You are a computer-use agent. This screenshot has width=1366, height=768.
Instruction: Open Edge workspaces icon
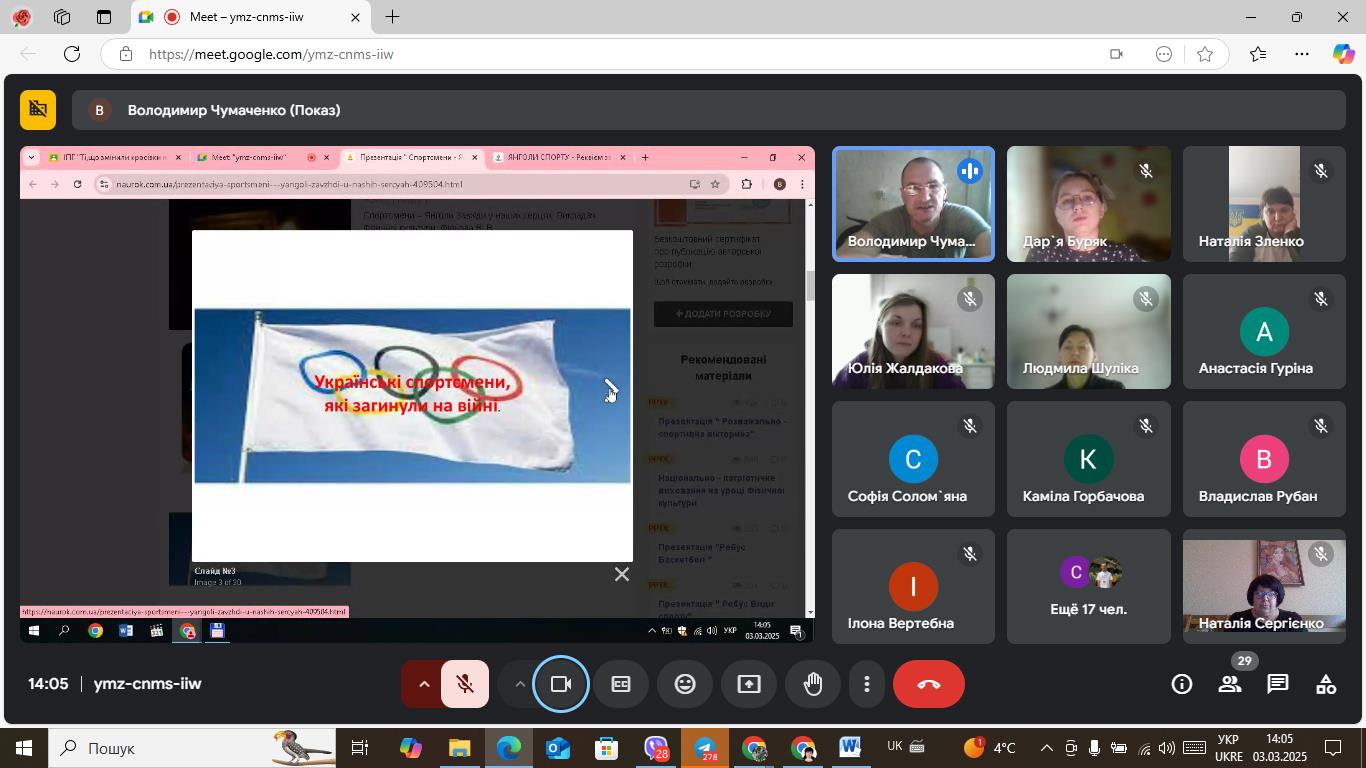click(62, 17)
